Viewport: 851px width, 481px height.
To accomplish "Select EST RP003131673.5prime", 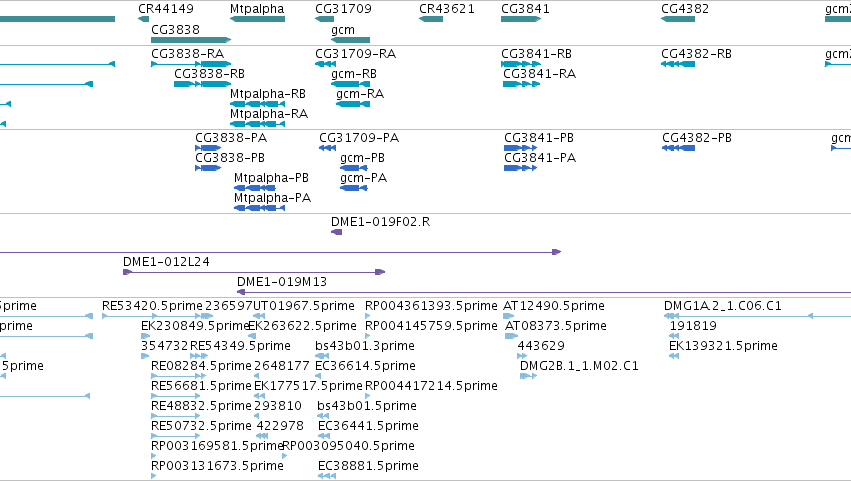I will pos(217,467).
